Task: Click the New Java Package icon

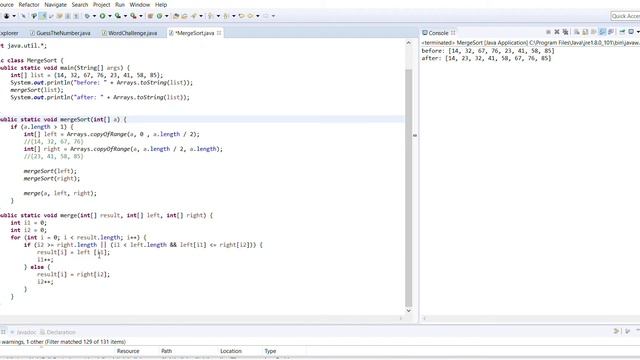Action: click(x=150, y=16)
